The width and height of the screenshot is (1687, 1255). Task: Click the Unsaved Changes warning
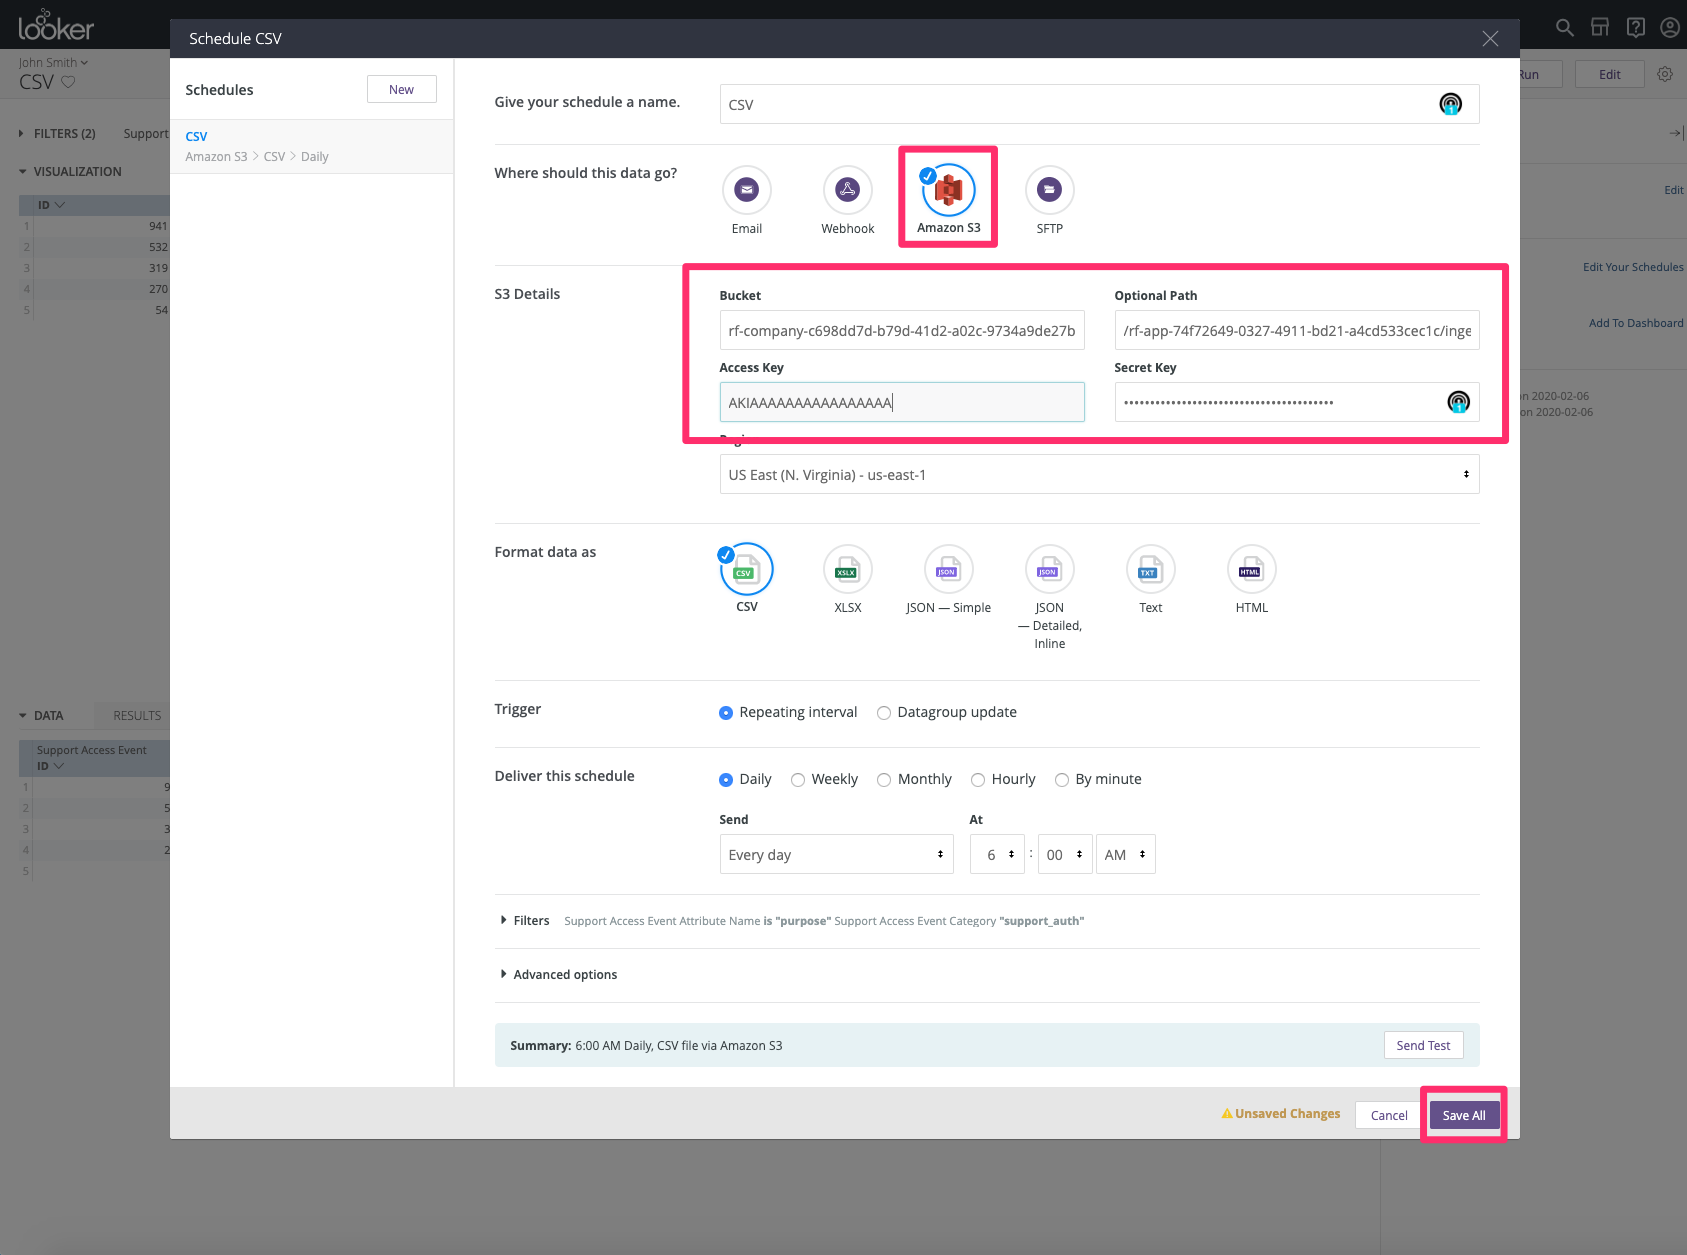pyautogui.click(x=1281, y=1113)
